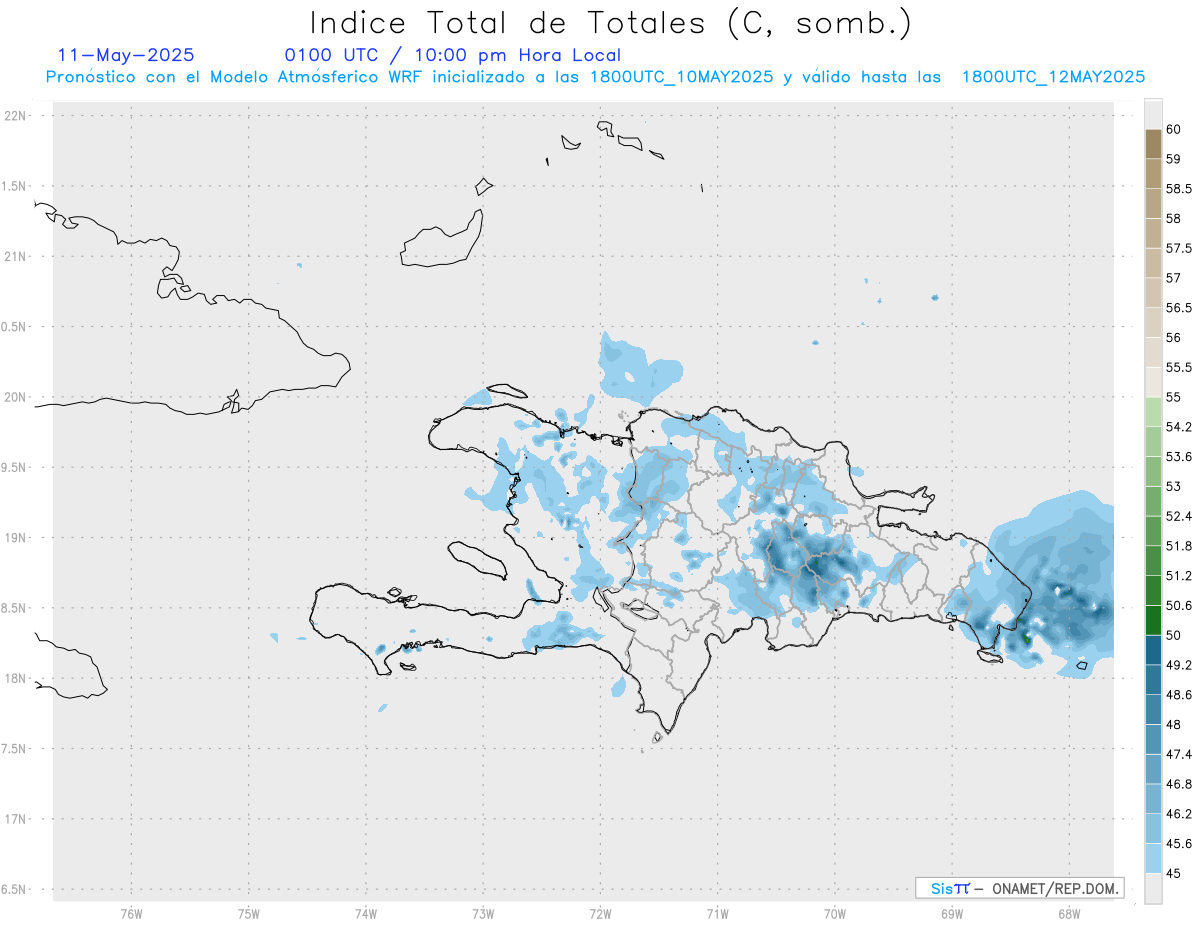Screen dimensions: 1200x927
Task: Click the '71W' longitude label
Action: [x=717, y=914]
